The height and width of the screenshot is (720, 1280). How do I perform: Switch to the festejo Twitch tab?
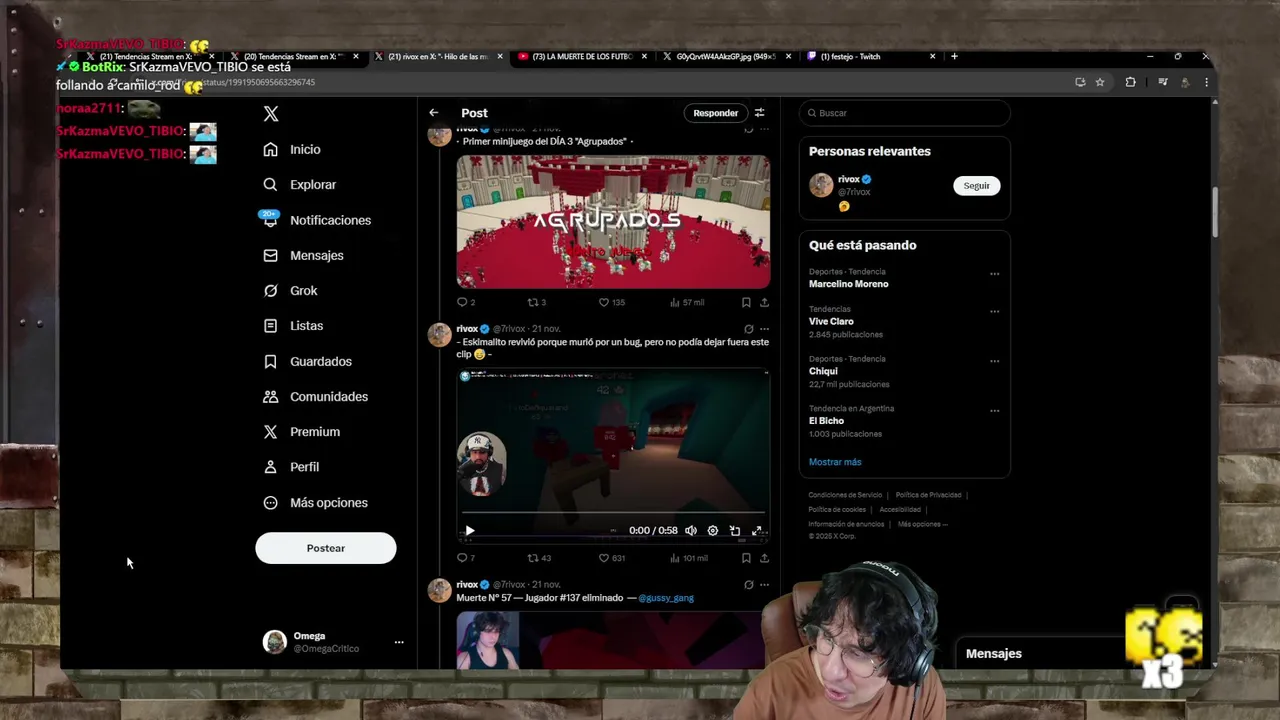pyautogui.click(x=870, y=57)
